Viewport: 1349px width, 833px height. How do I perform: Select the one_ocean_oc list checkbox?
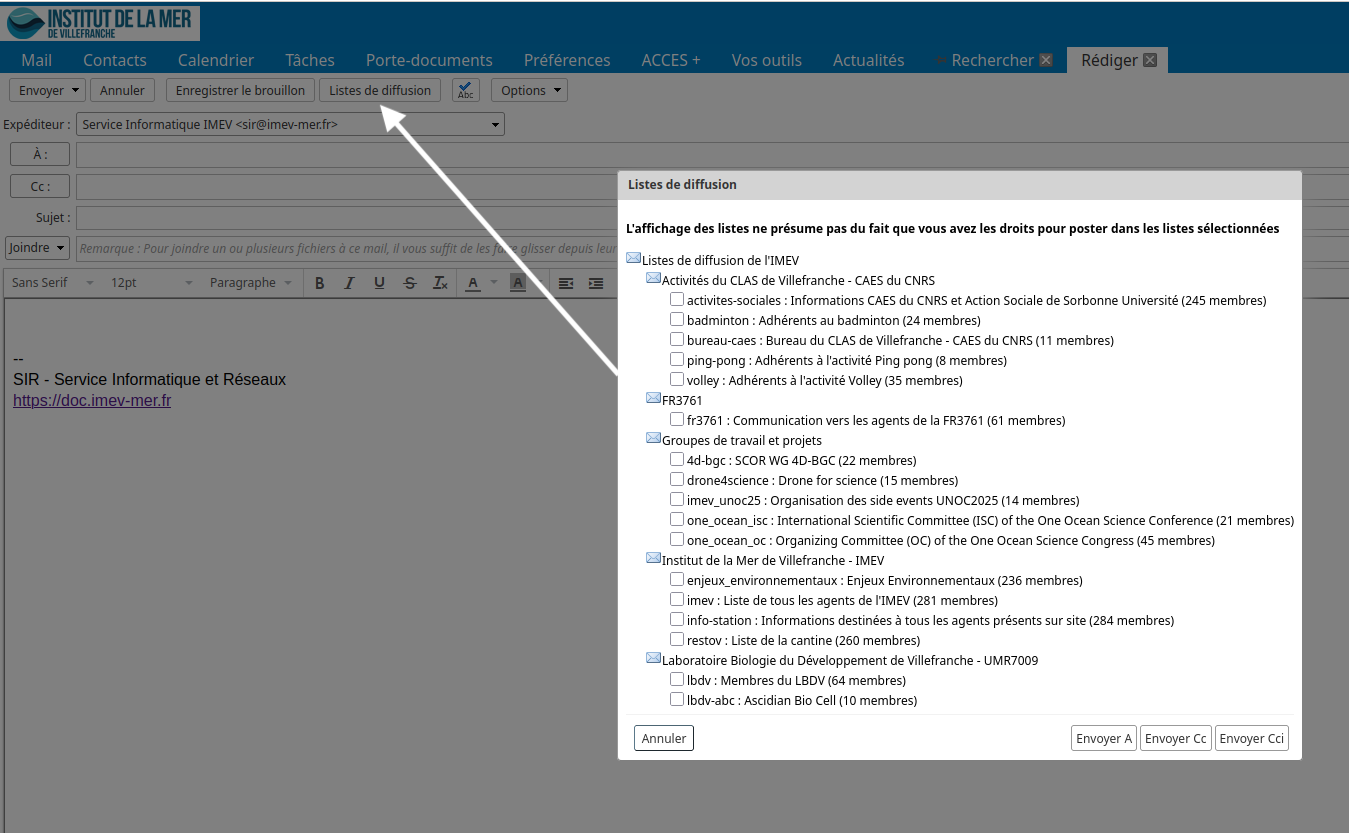point(677,539)
